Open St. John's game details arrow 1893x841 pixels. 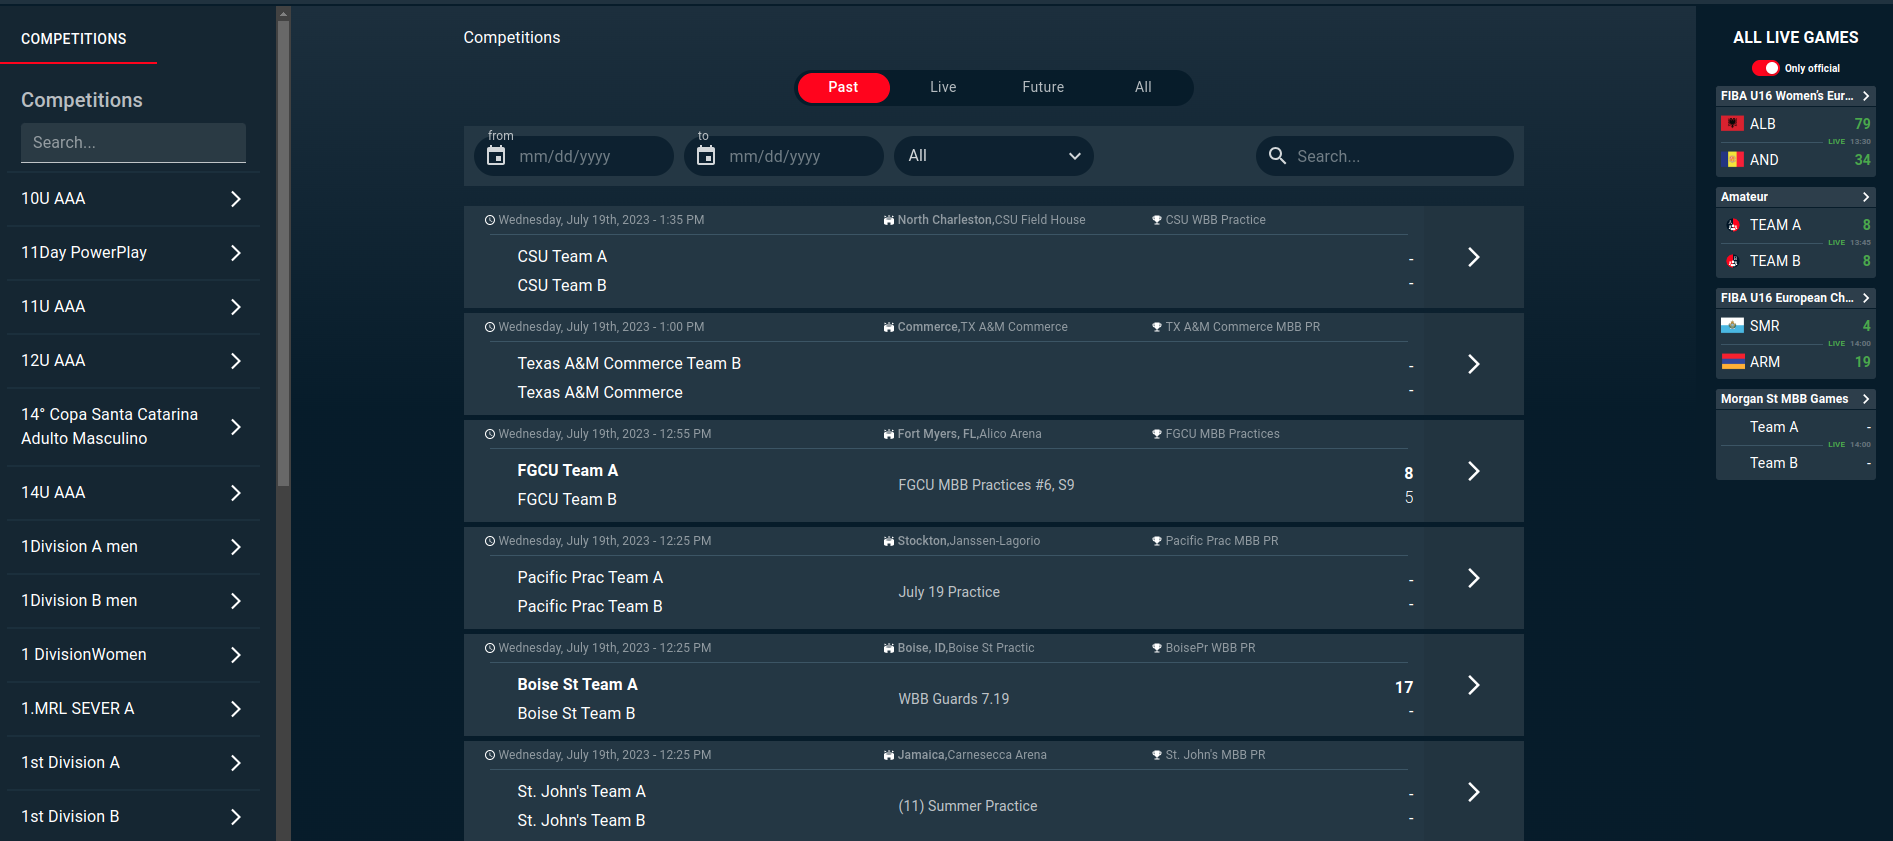pyautogui.click(x=1473, y=792)
